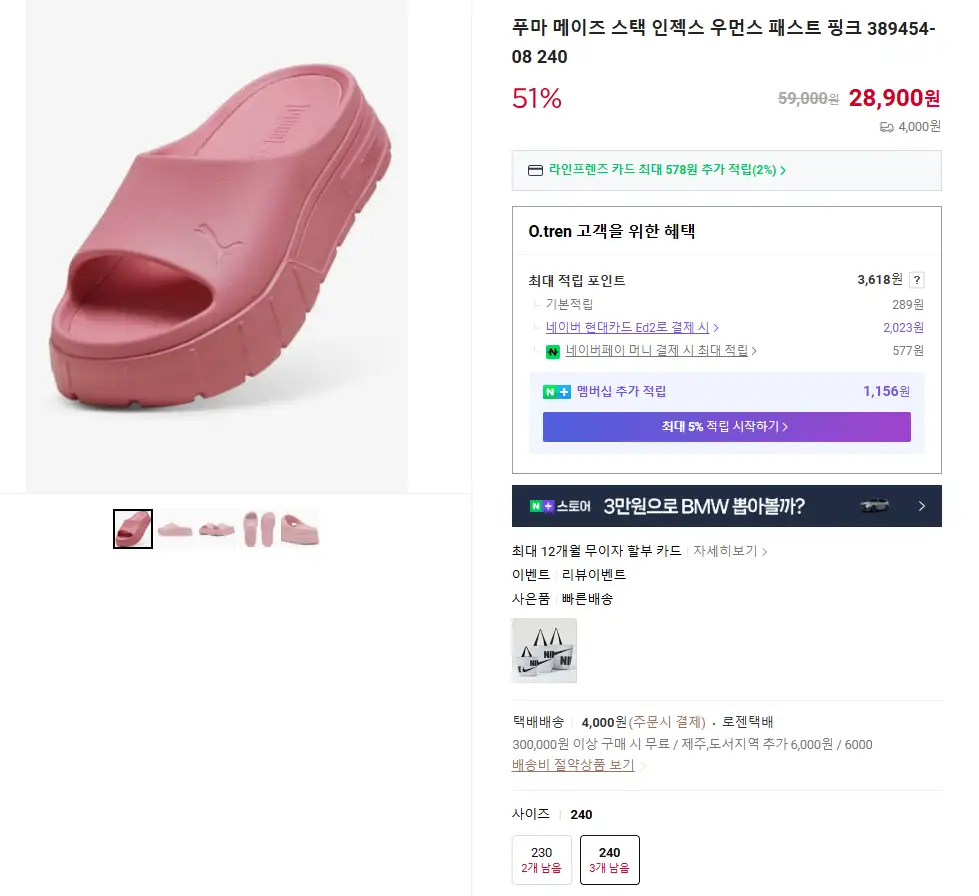View the top-down pair of slides thumbnail
The height and width of the screenshot is (896, 979).
pyautogui.click(x=258, y=528)
